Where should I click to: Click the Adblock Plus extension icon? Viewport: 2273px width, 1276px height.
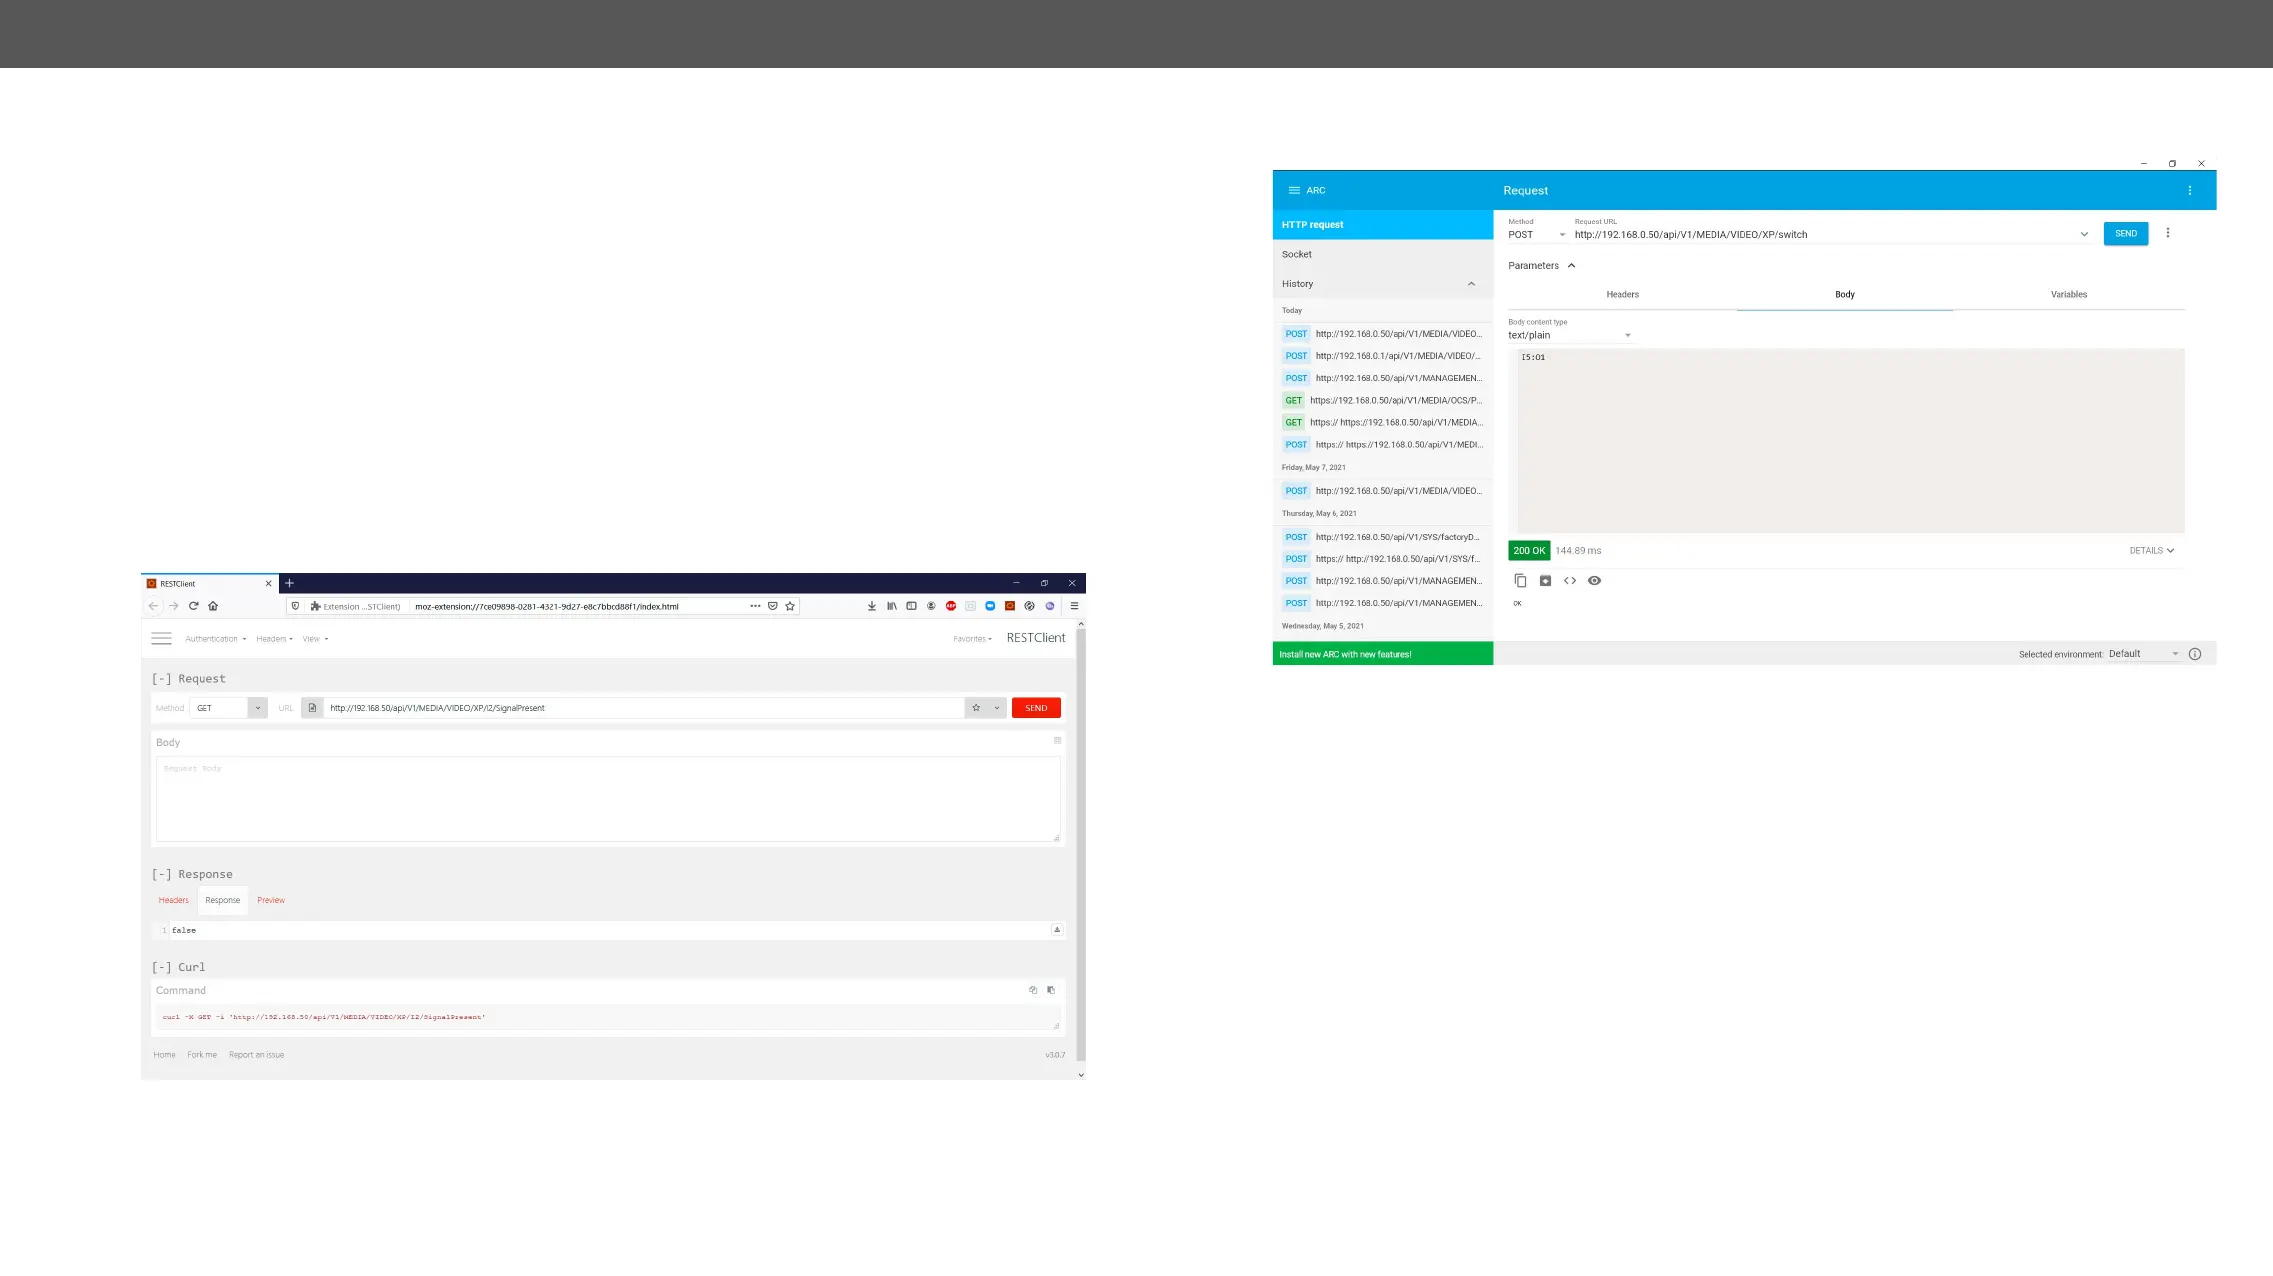pos(951,606)
